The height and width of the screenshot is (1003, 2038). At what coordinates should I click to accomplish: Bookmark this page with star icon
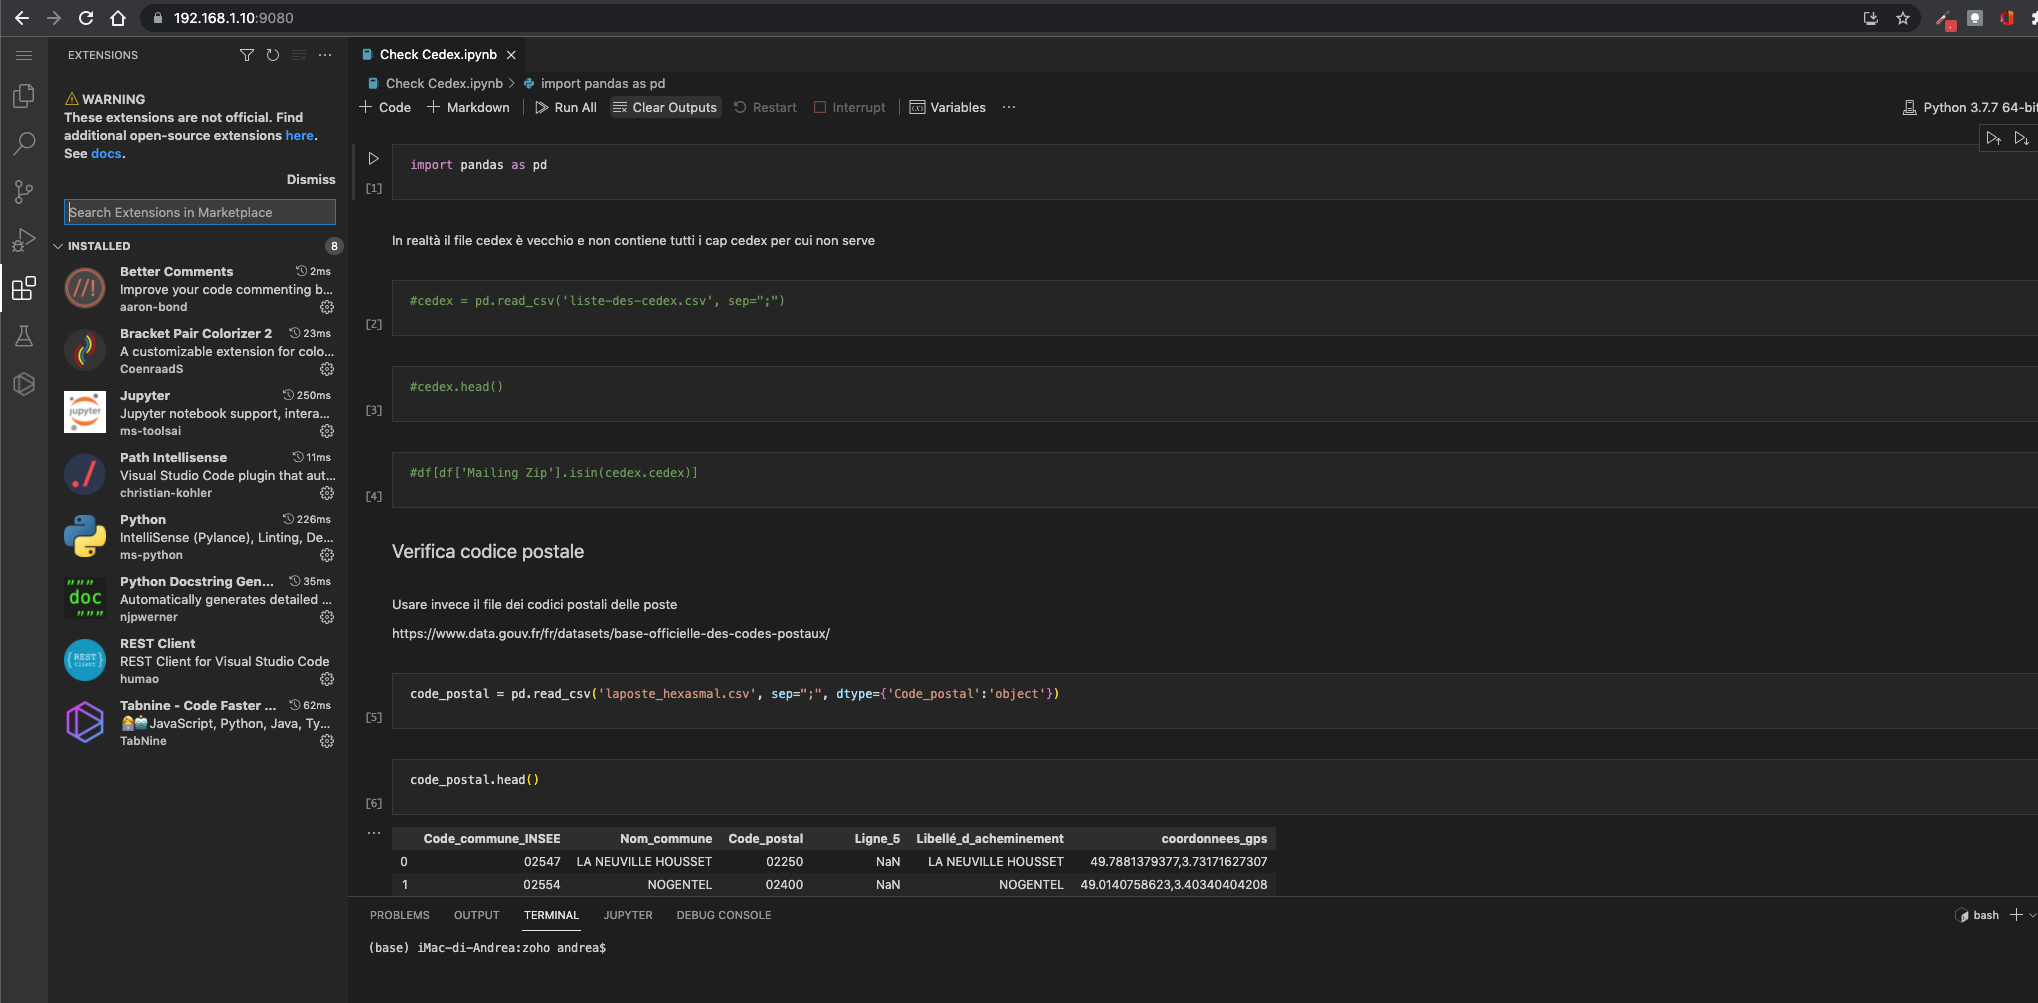(x=1903, y=18)
